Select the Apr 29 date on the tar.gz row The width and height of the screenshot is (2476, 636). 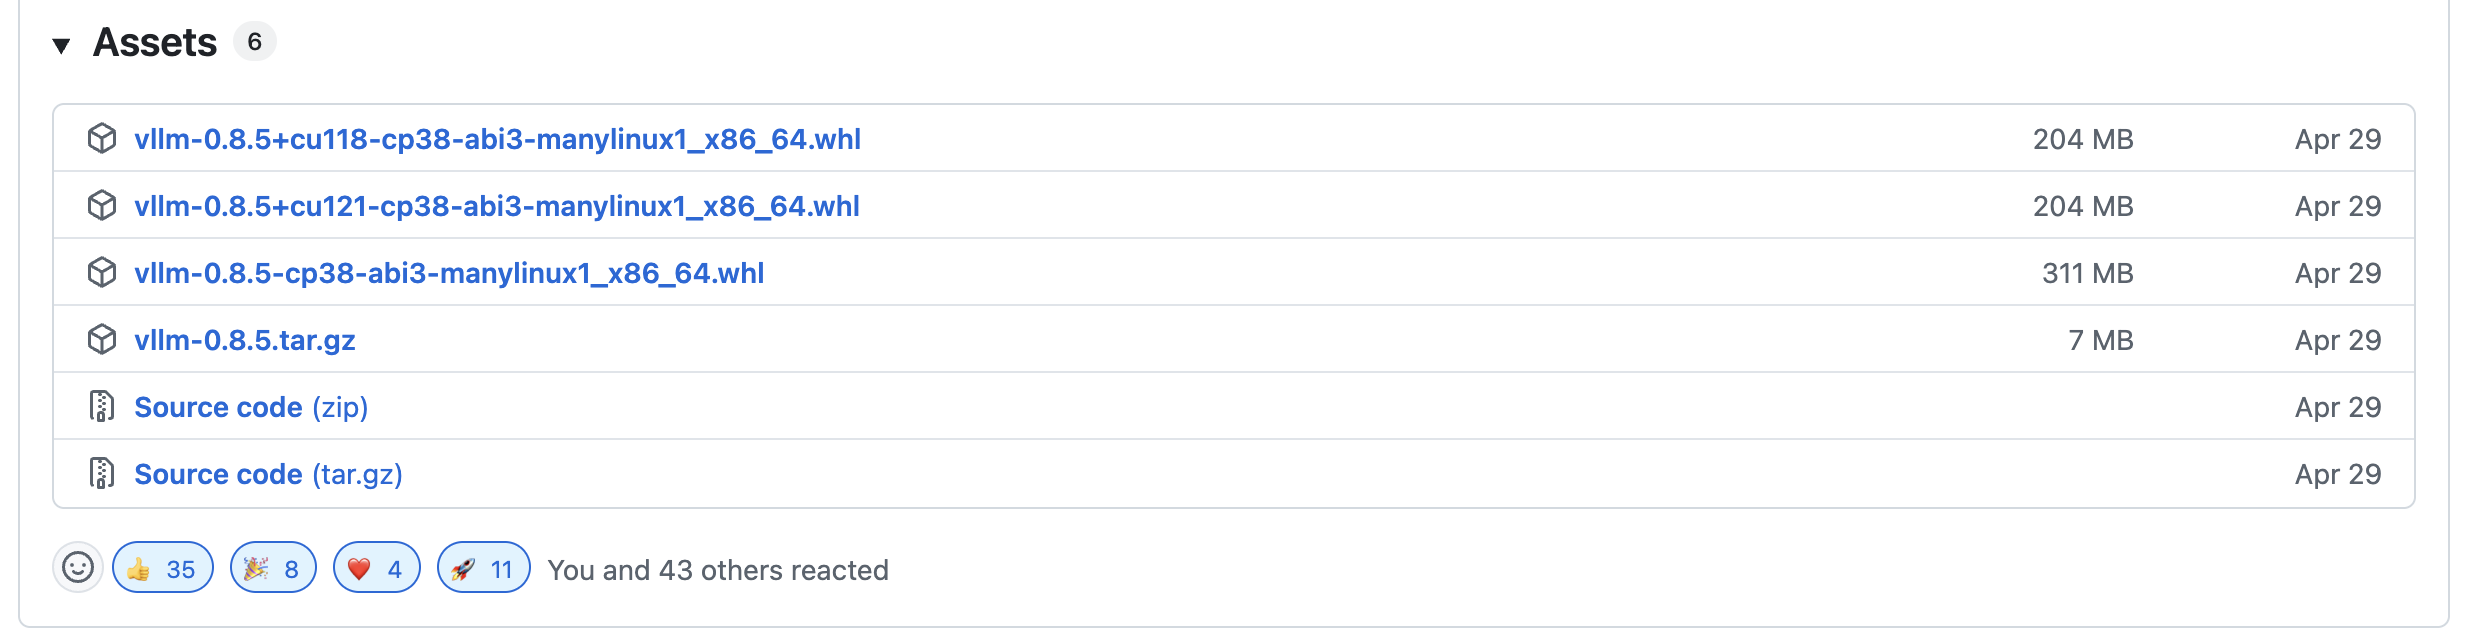pyautogui.click(x=2337, y=340)
